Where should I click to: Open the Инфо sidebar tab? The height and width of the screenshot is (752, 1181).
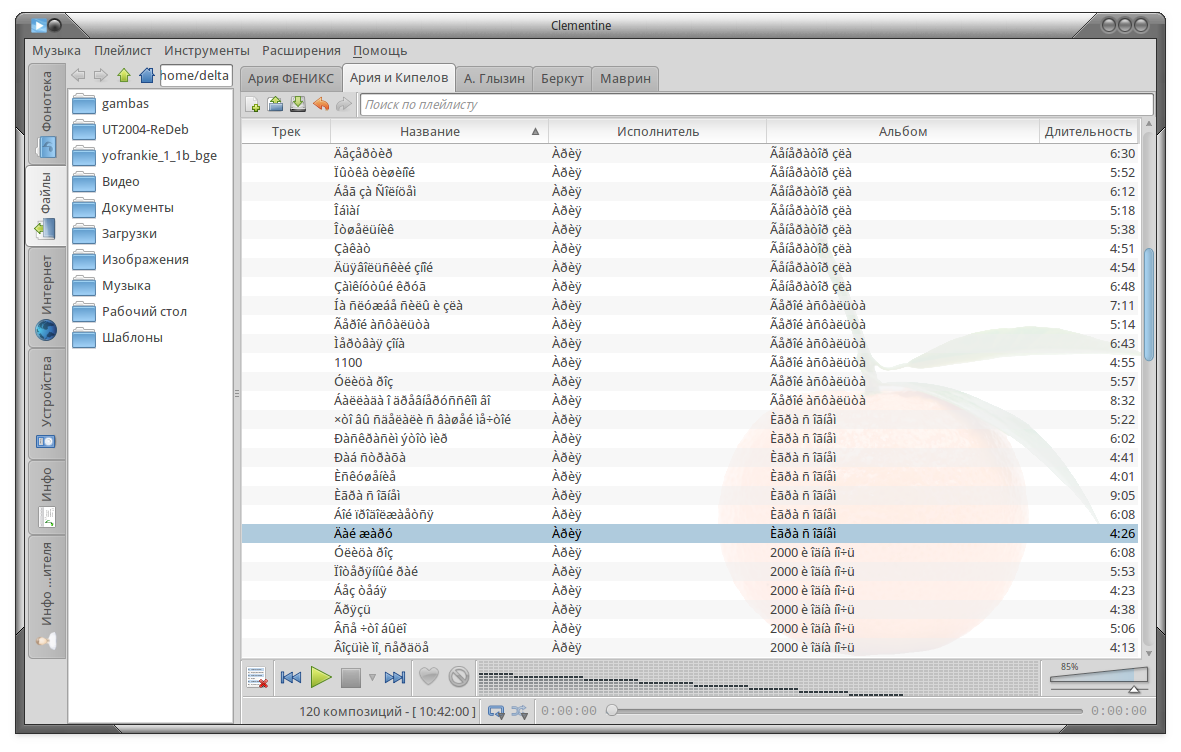pyautogui.click(x=47, y=497)
